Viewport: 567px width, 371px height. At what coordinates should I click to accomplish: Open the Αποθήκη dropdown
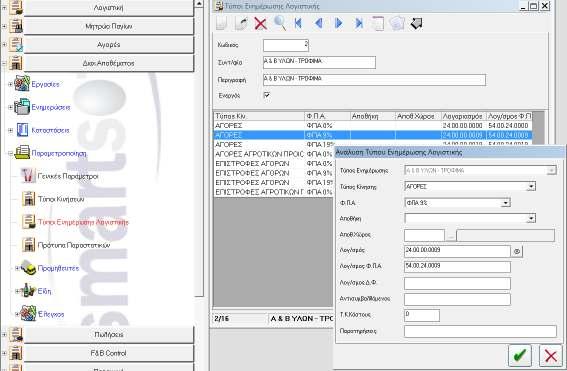(x=531, y=218)
